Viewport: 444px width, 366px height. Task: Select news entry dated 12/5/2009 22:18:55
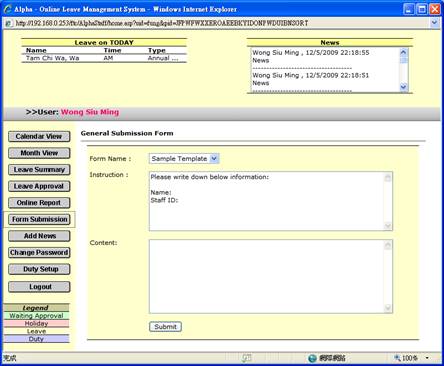[311, 53]
